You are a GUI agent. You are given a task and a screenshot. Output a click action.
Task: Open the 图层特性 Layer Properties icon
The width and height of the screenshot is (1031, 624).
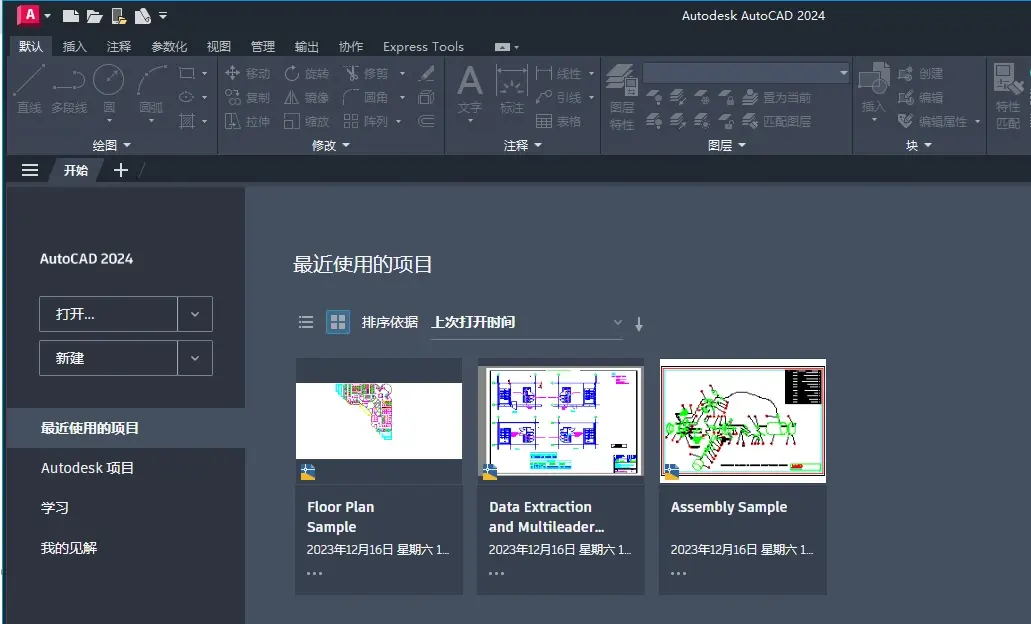pyautogui.click(x=621, y=97)
